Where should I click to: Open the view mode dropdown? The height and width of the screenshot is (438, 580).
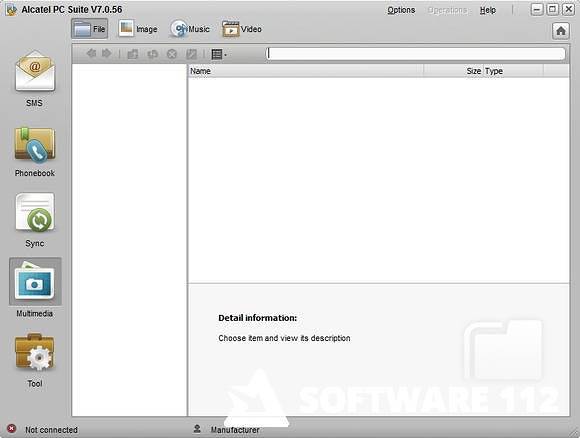219,54
